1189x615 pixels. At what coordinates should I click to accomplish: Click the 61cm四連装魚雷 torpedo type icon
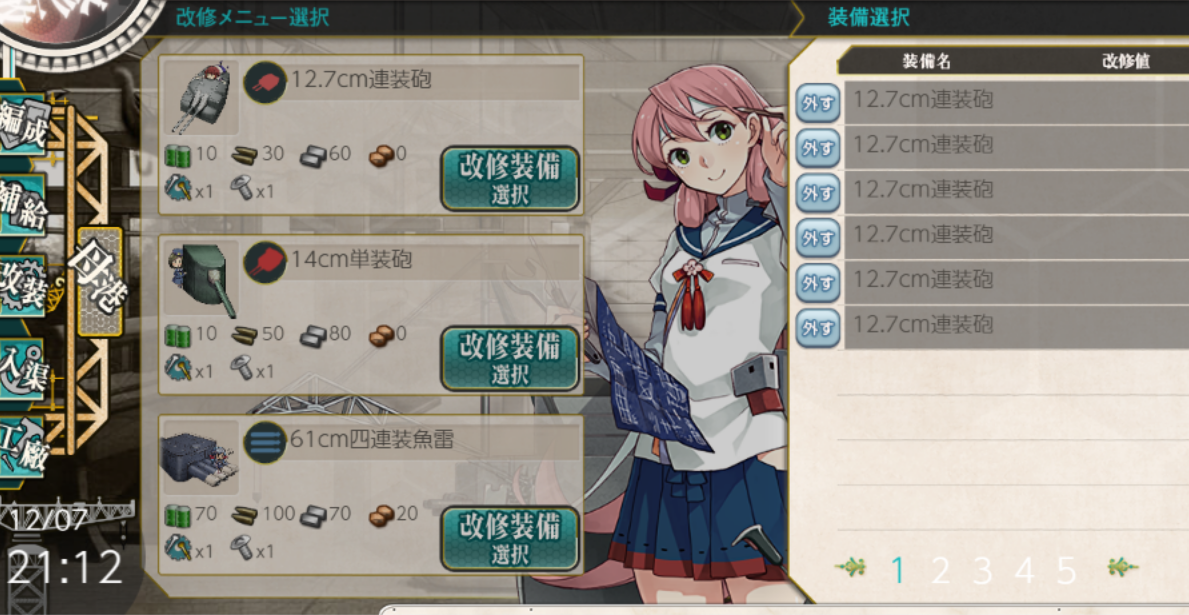tap(265, 443)
